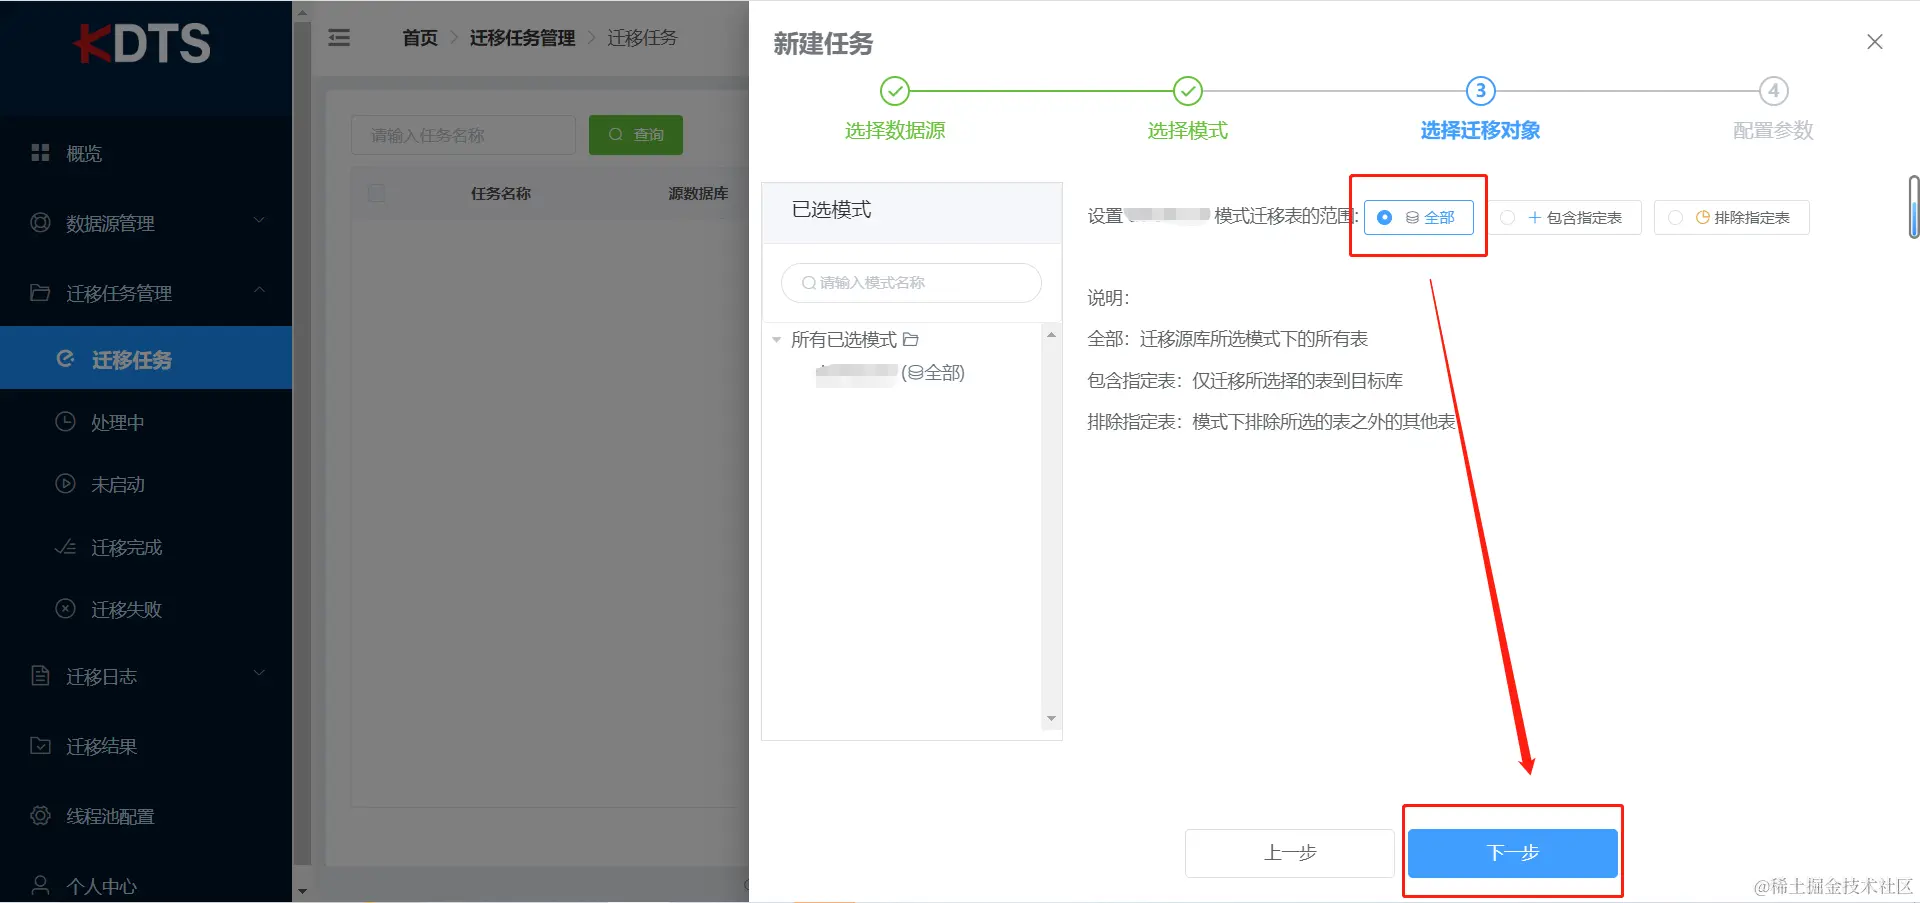Viewport: 1920px width, 903px height.
Task: Close the 新建任务 dialog
Action: (x=1875, y=42)
